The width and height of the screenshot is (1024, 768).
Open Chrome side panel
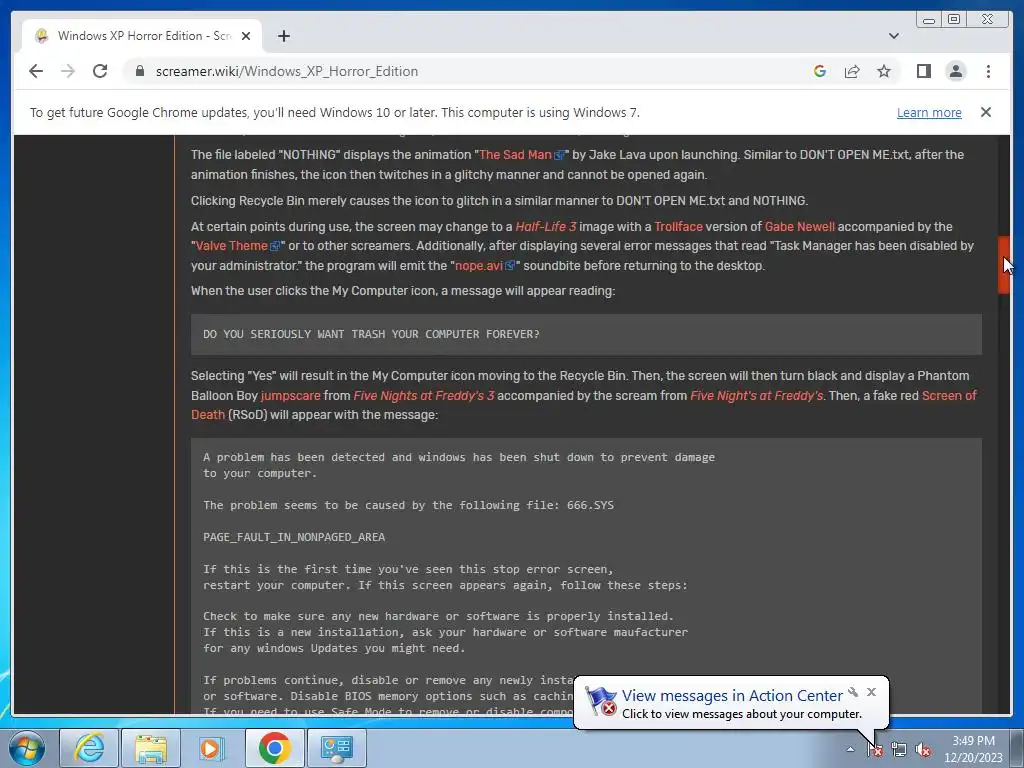pos(923,71)
